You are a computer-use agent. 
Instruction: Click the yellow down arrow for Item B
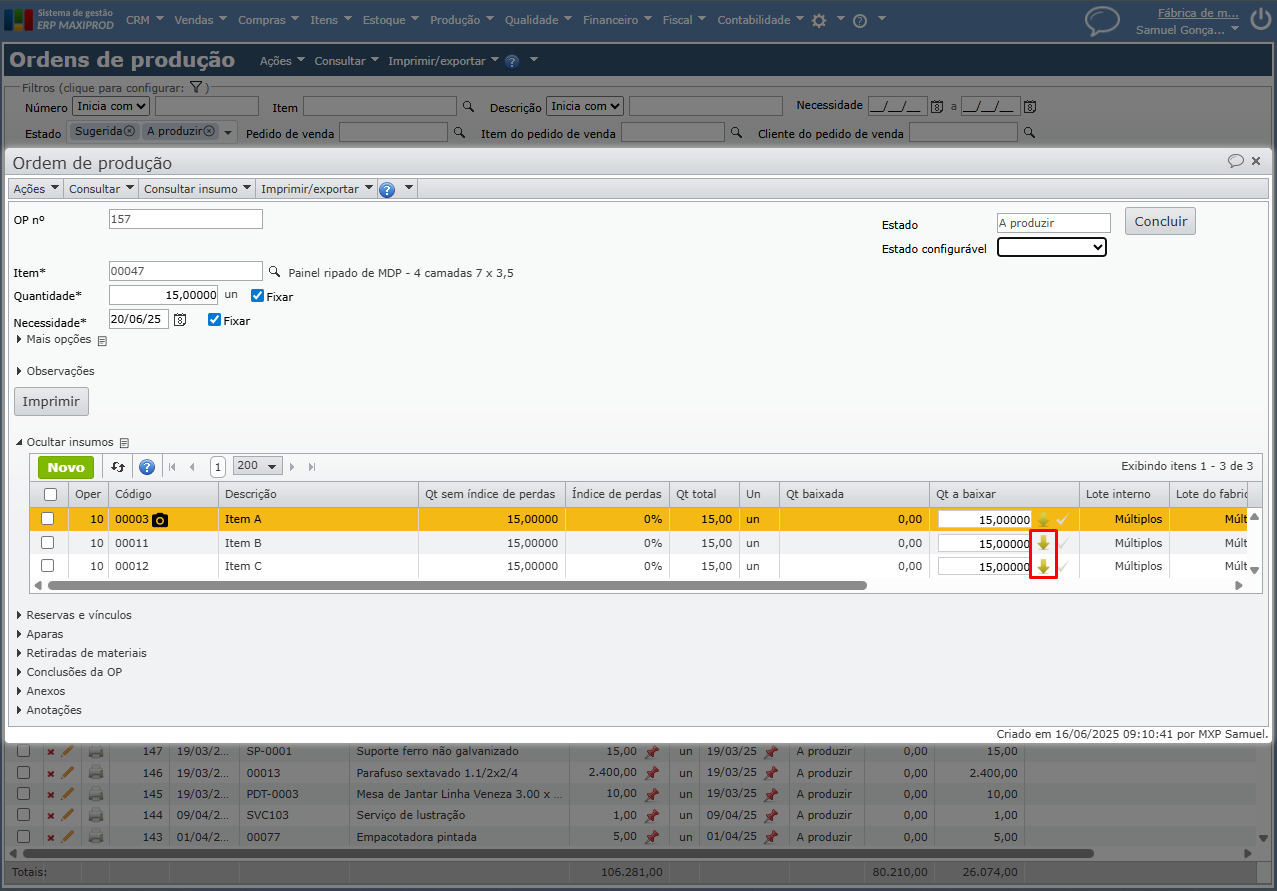point(1043,543)
